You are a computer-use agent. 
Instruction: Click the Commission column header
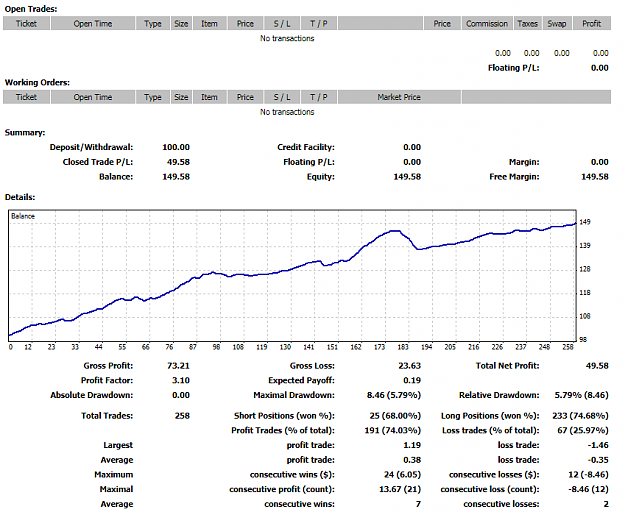(x=487, y=24)
